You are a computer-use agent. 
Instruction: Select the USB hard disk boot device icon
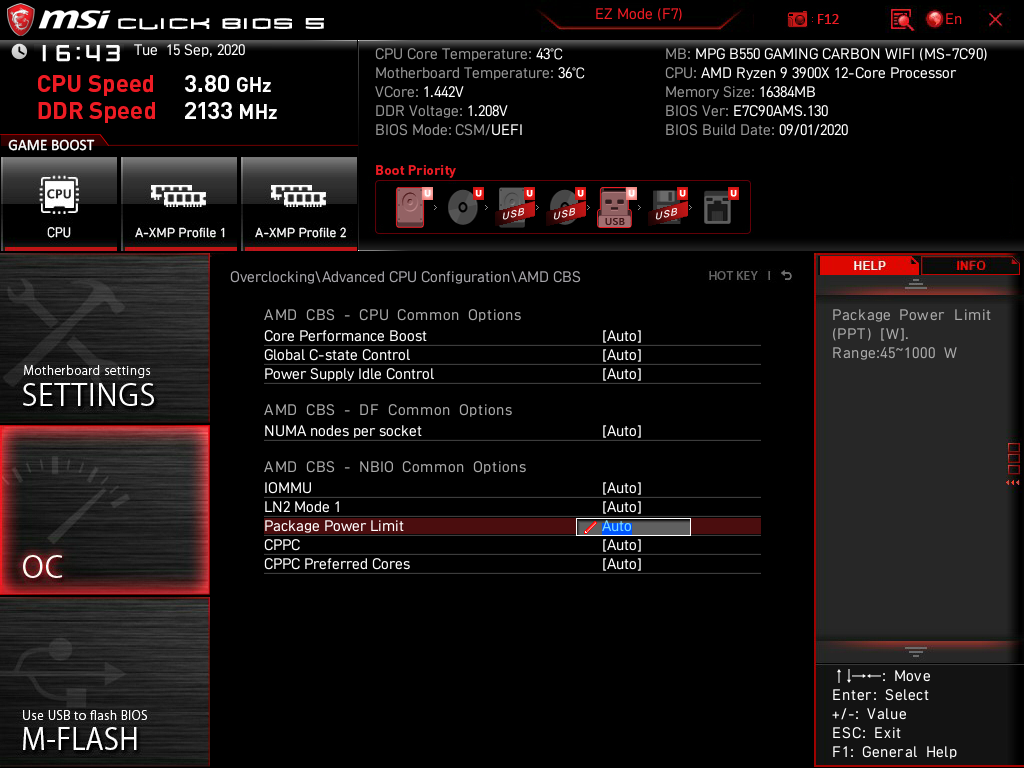point(516,207)
